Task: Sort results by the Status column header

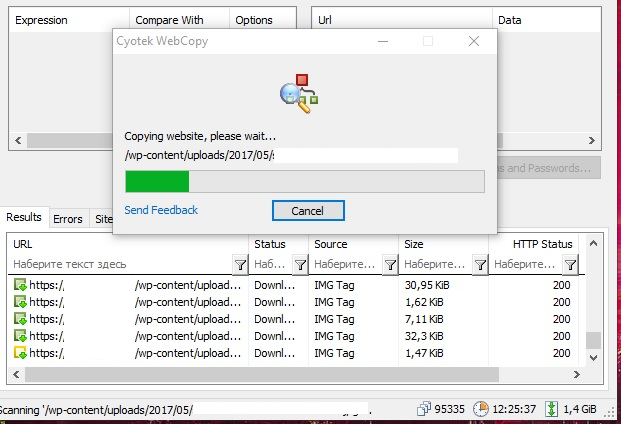Action: click(x=278, y=244)
